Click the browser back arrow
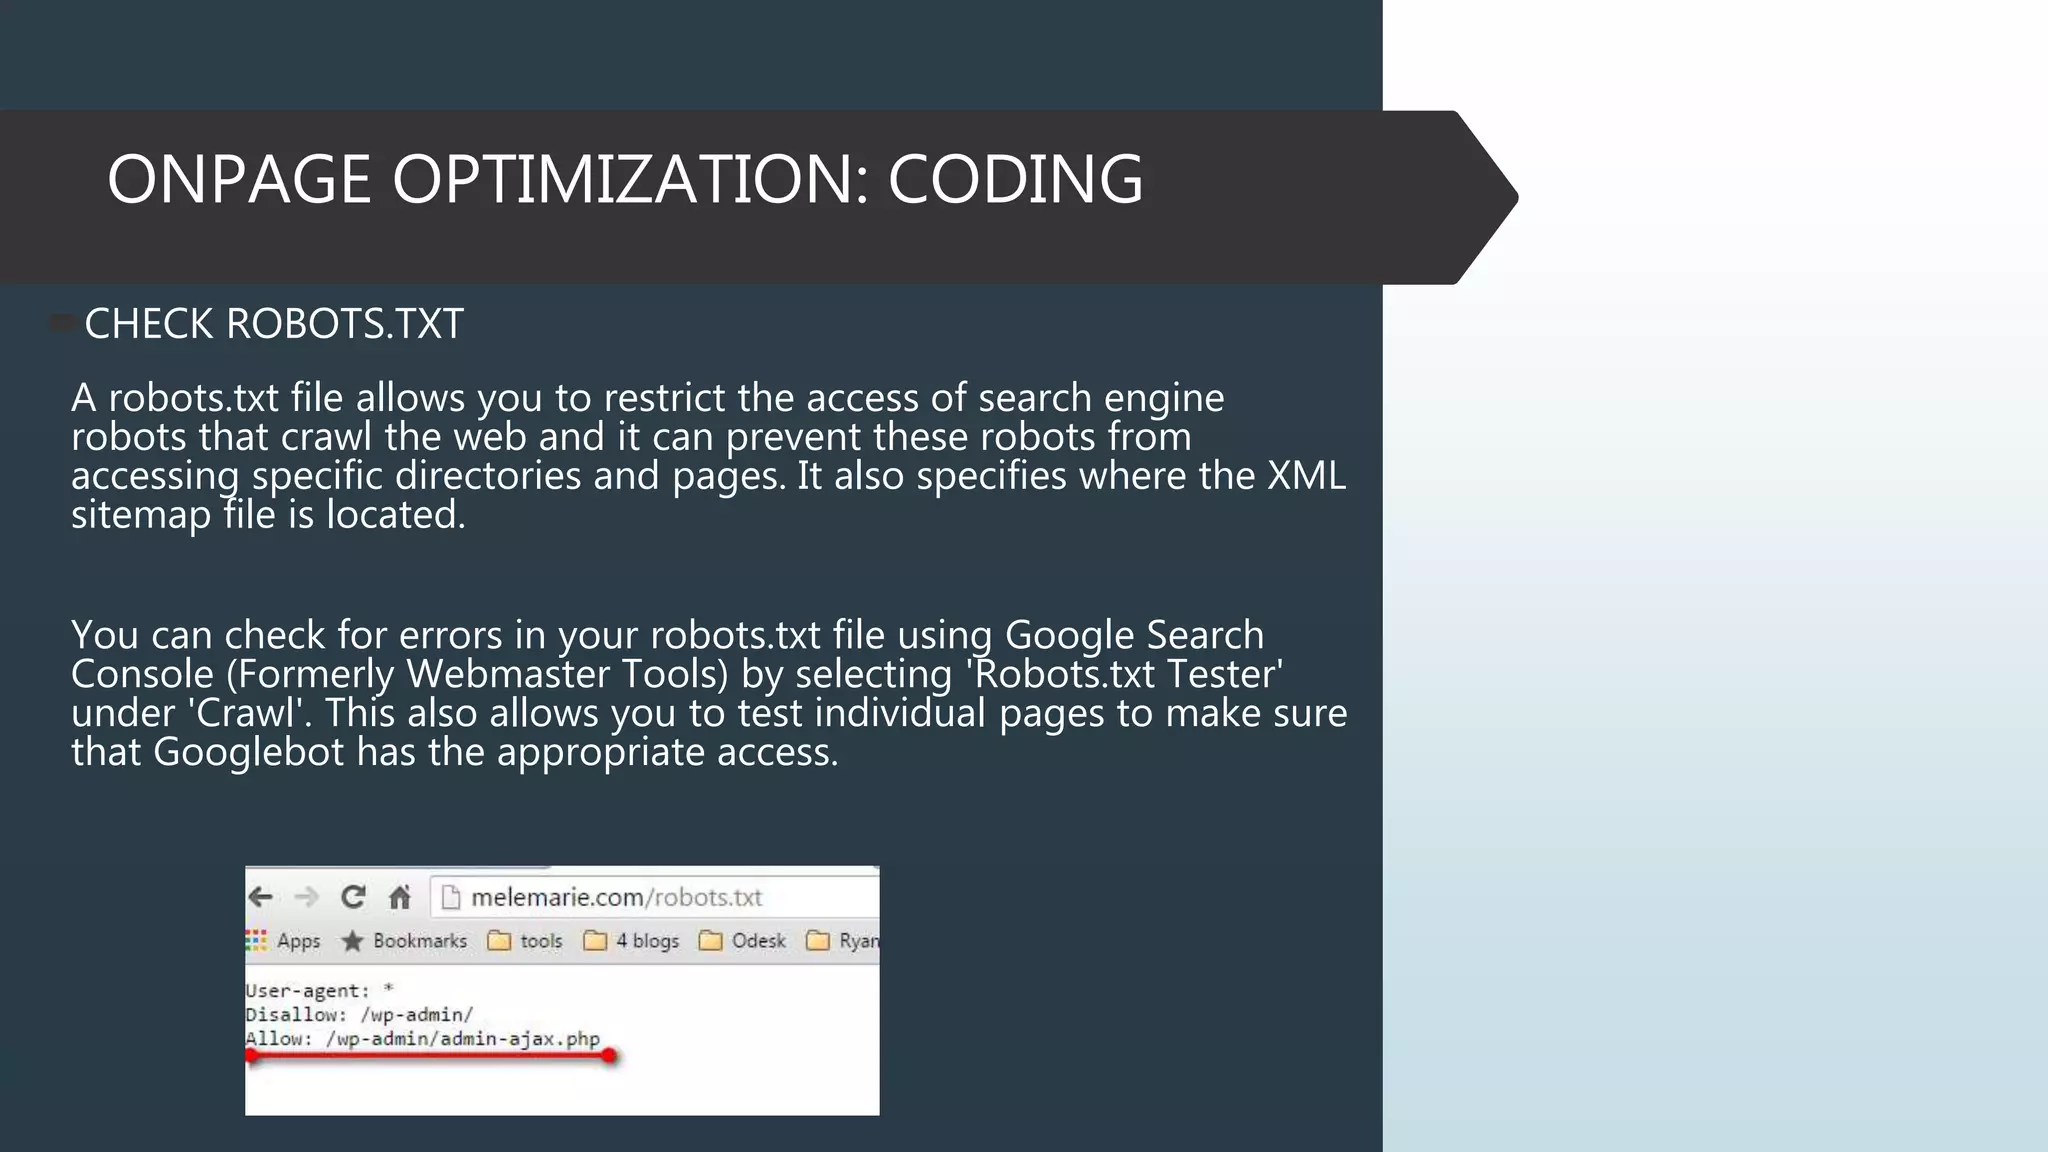2048x1152 pixels. pos(261,897)
